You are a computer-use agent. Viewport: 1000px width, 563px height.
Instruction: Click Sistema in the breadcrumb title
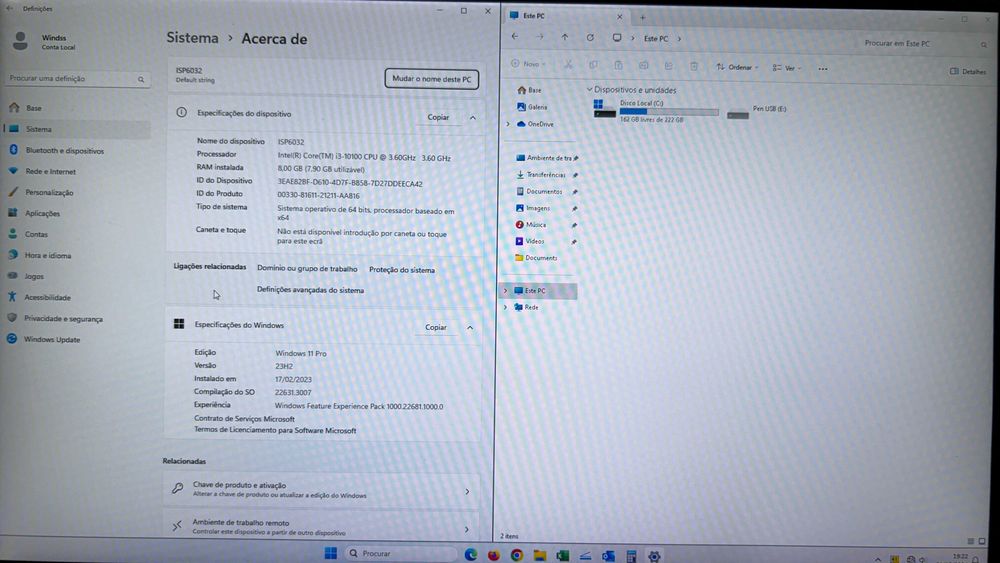(x=192, y=38)
